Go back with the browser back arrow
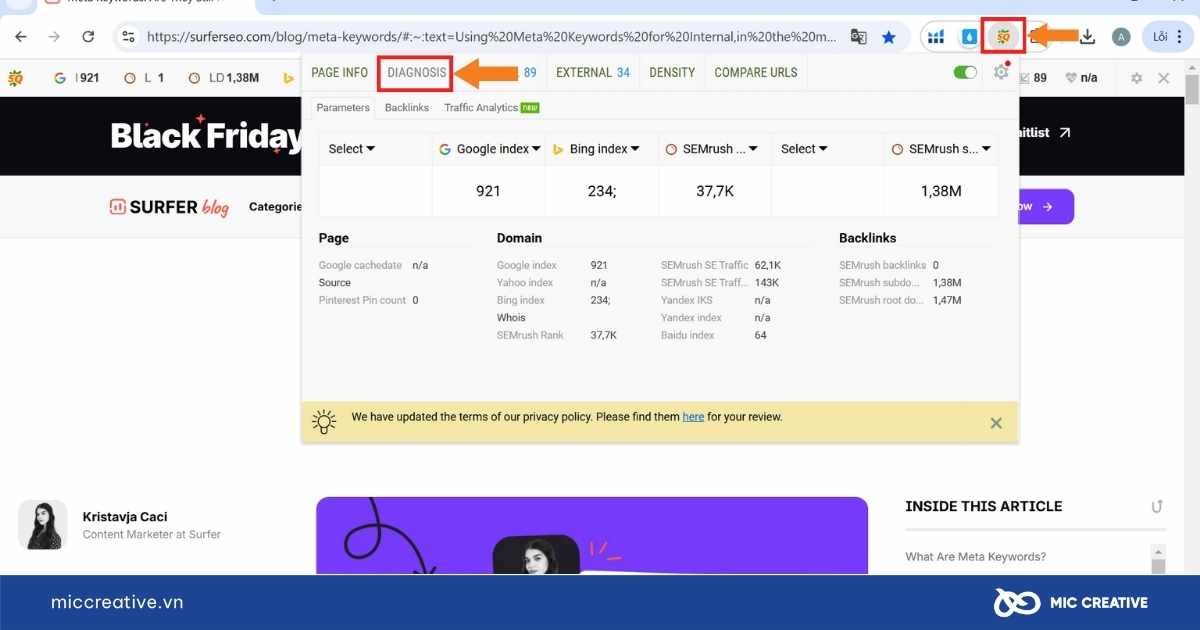Image resolution: width=1200 pixels, height=630 pixels. (x=21, y=37)
